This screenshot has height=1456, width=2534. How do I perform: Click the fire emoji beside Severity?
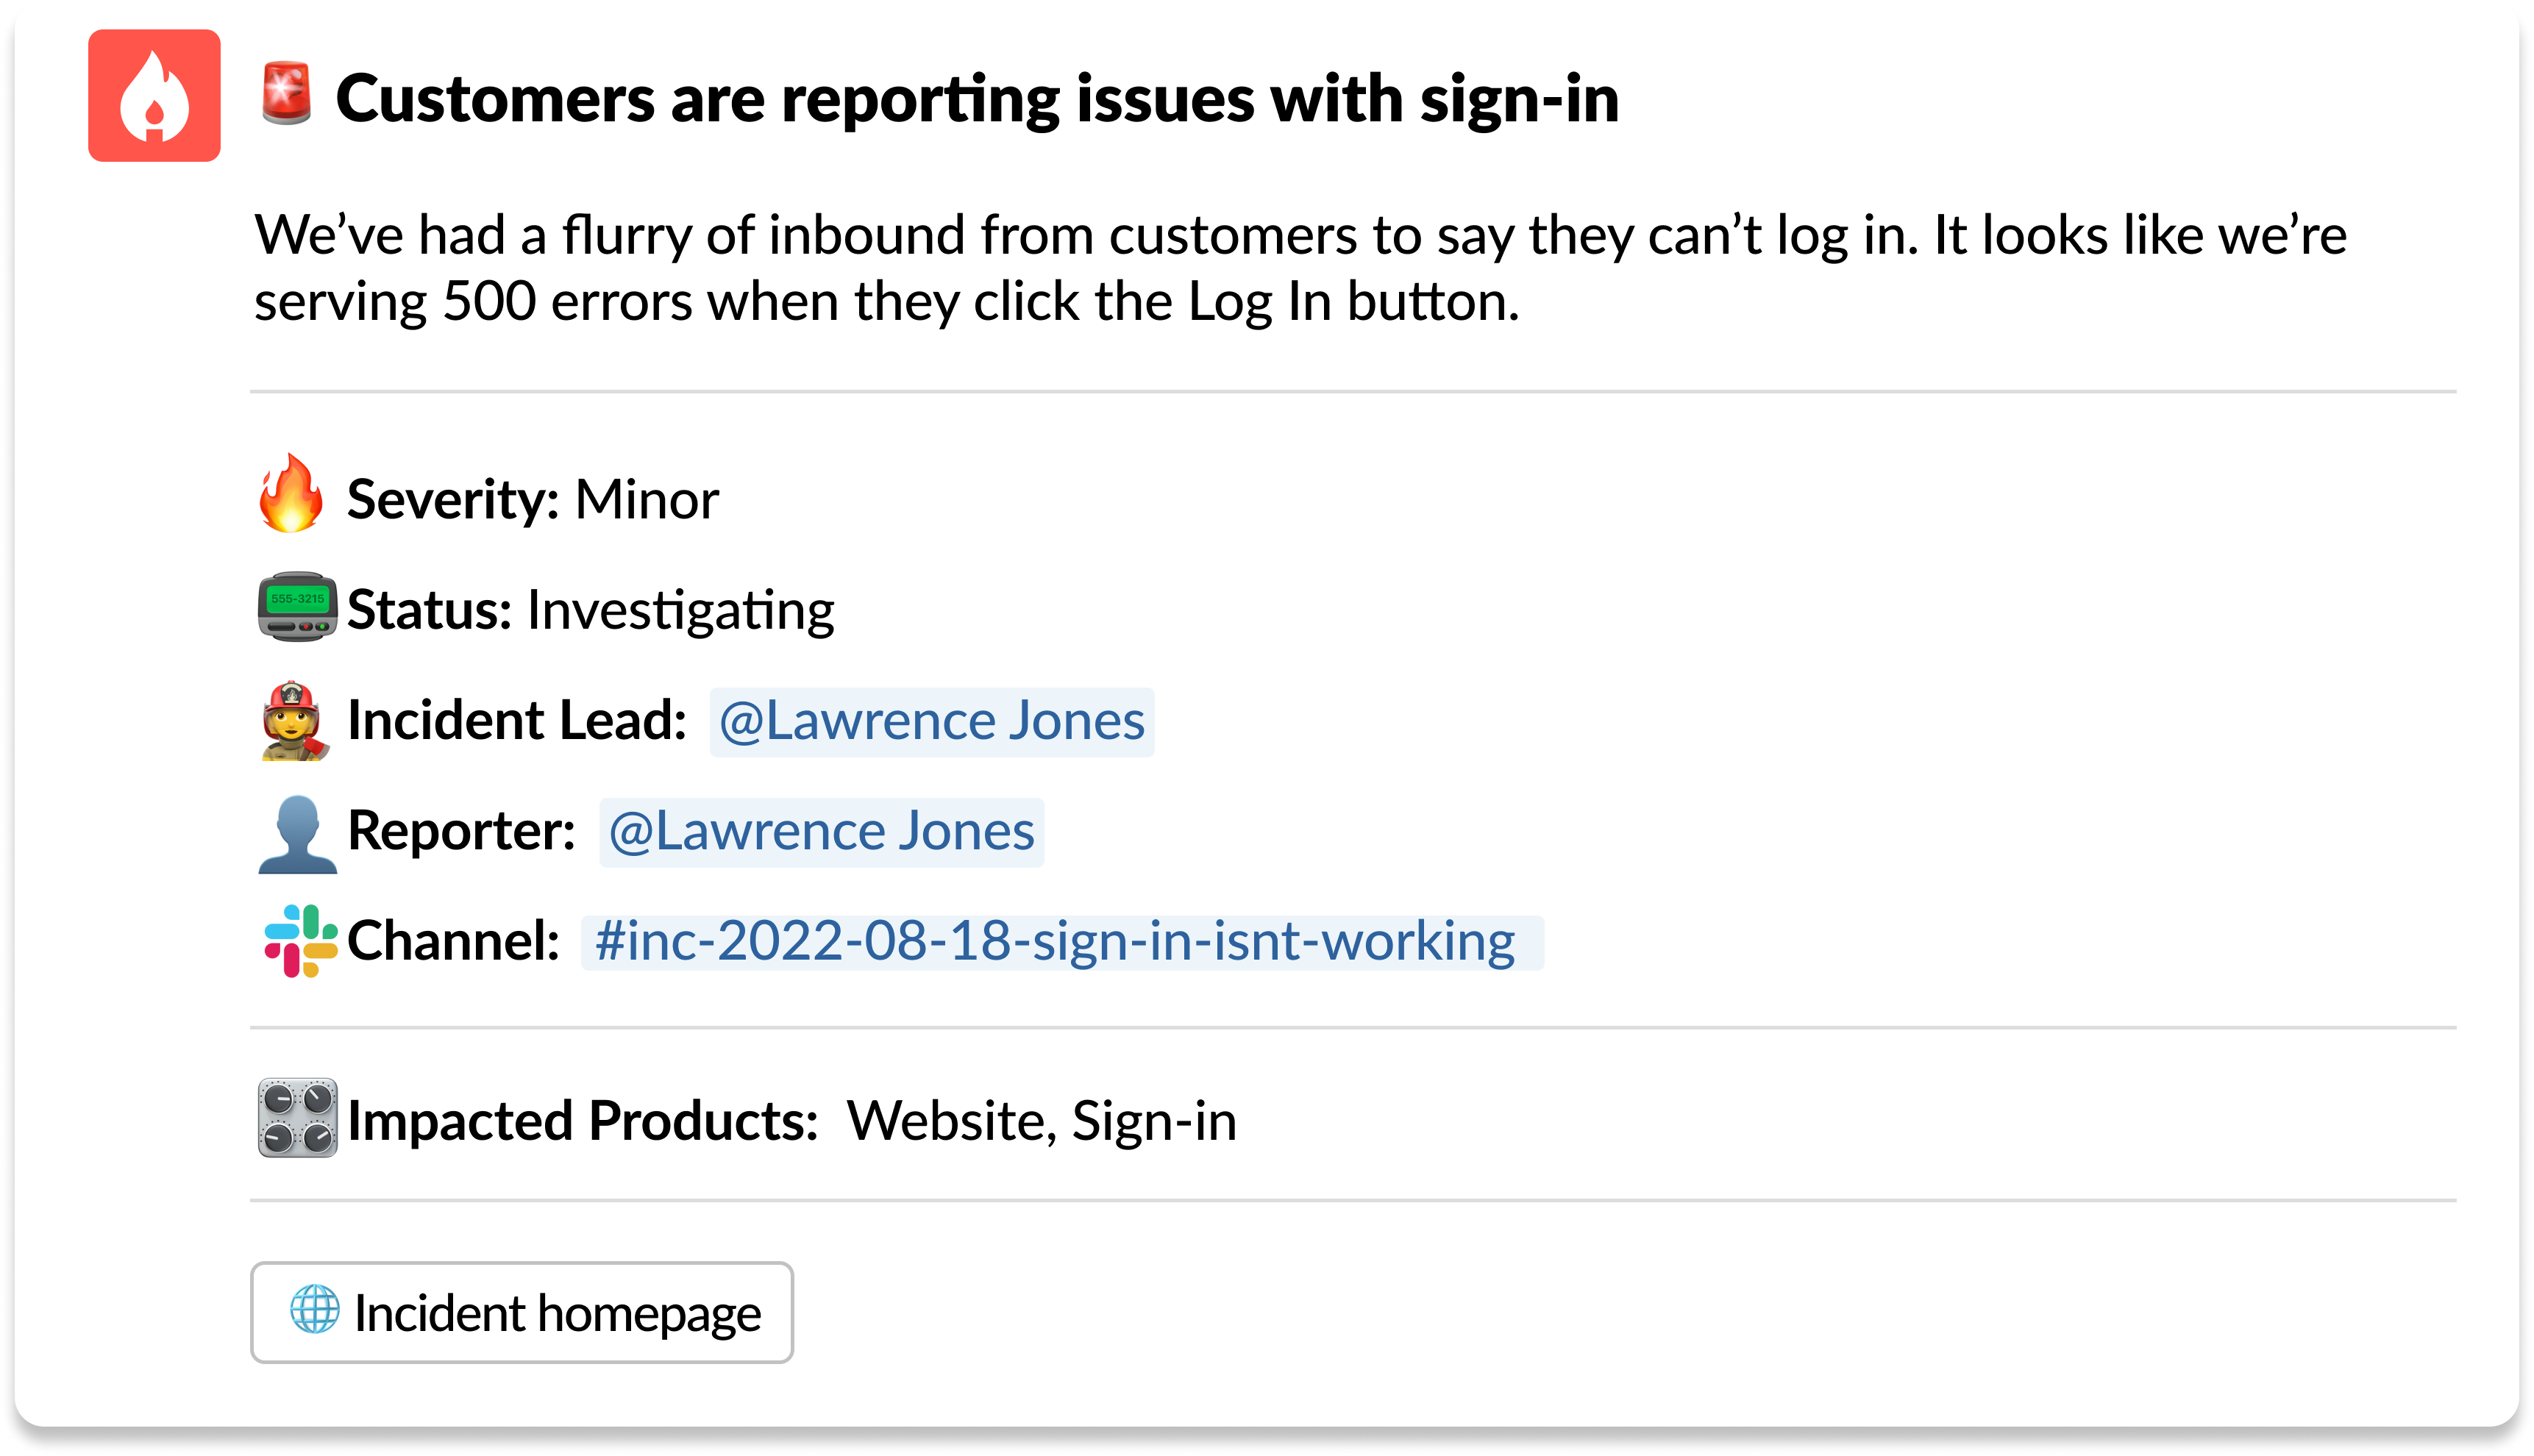(x=291, y=493)
